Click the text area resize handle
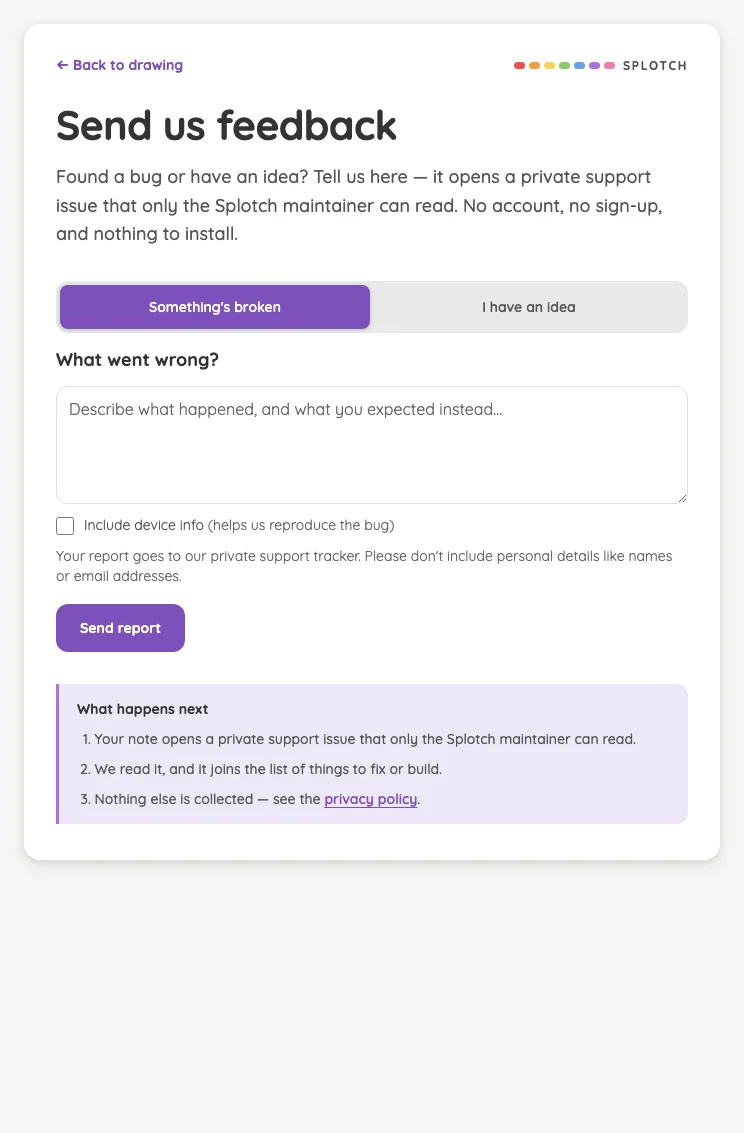The height and width of the screenshot is (1133, 744). pyautogui.click(x=682, y=498)
